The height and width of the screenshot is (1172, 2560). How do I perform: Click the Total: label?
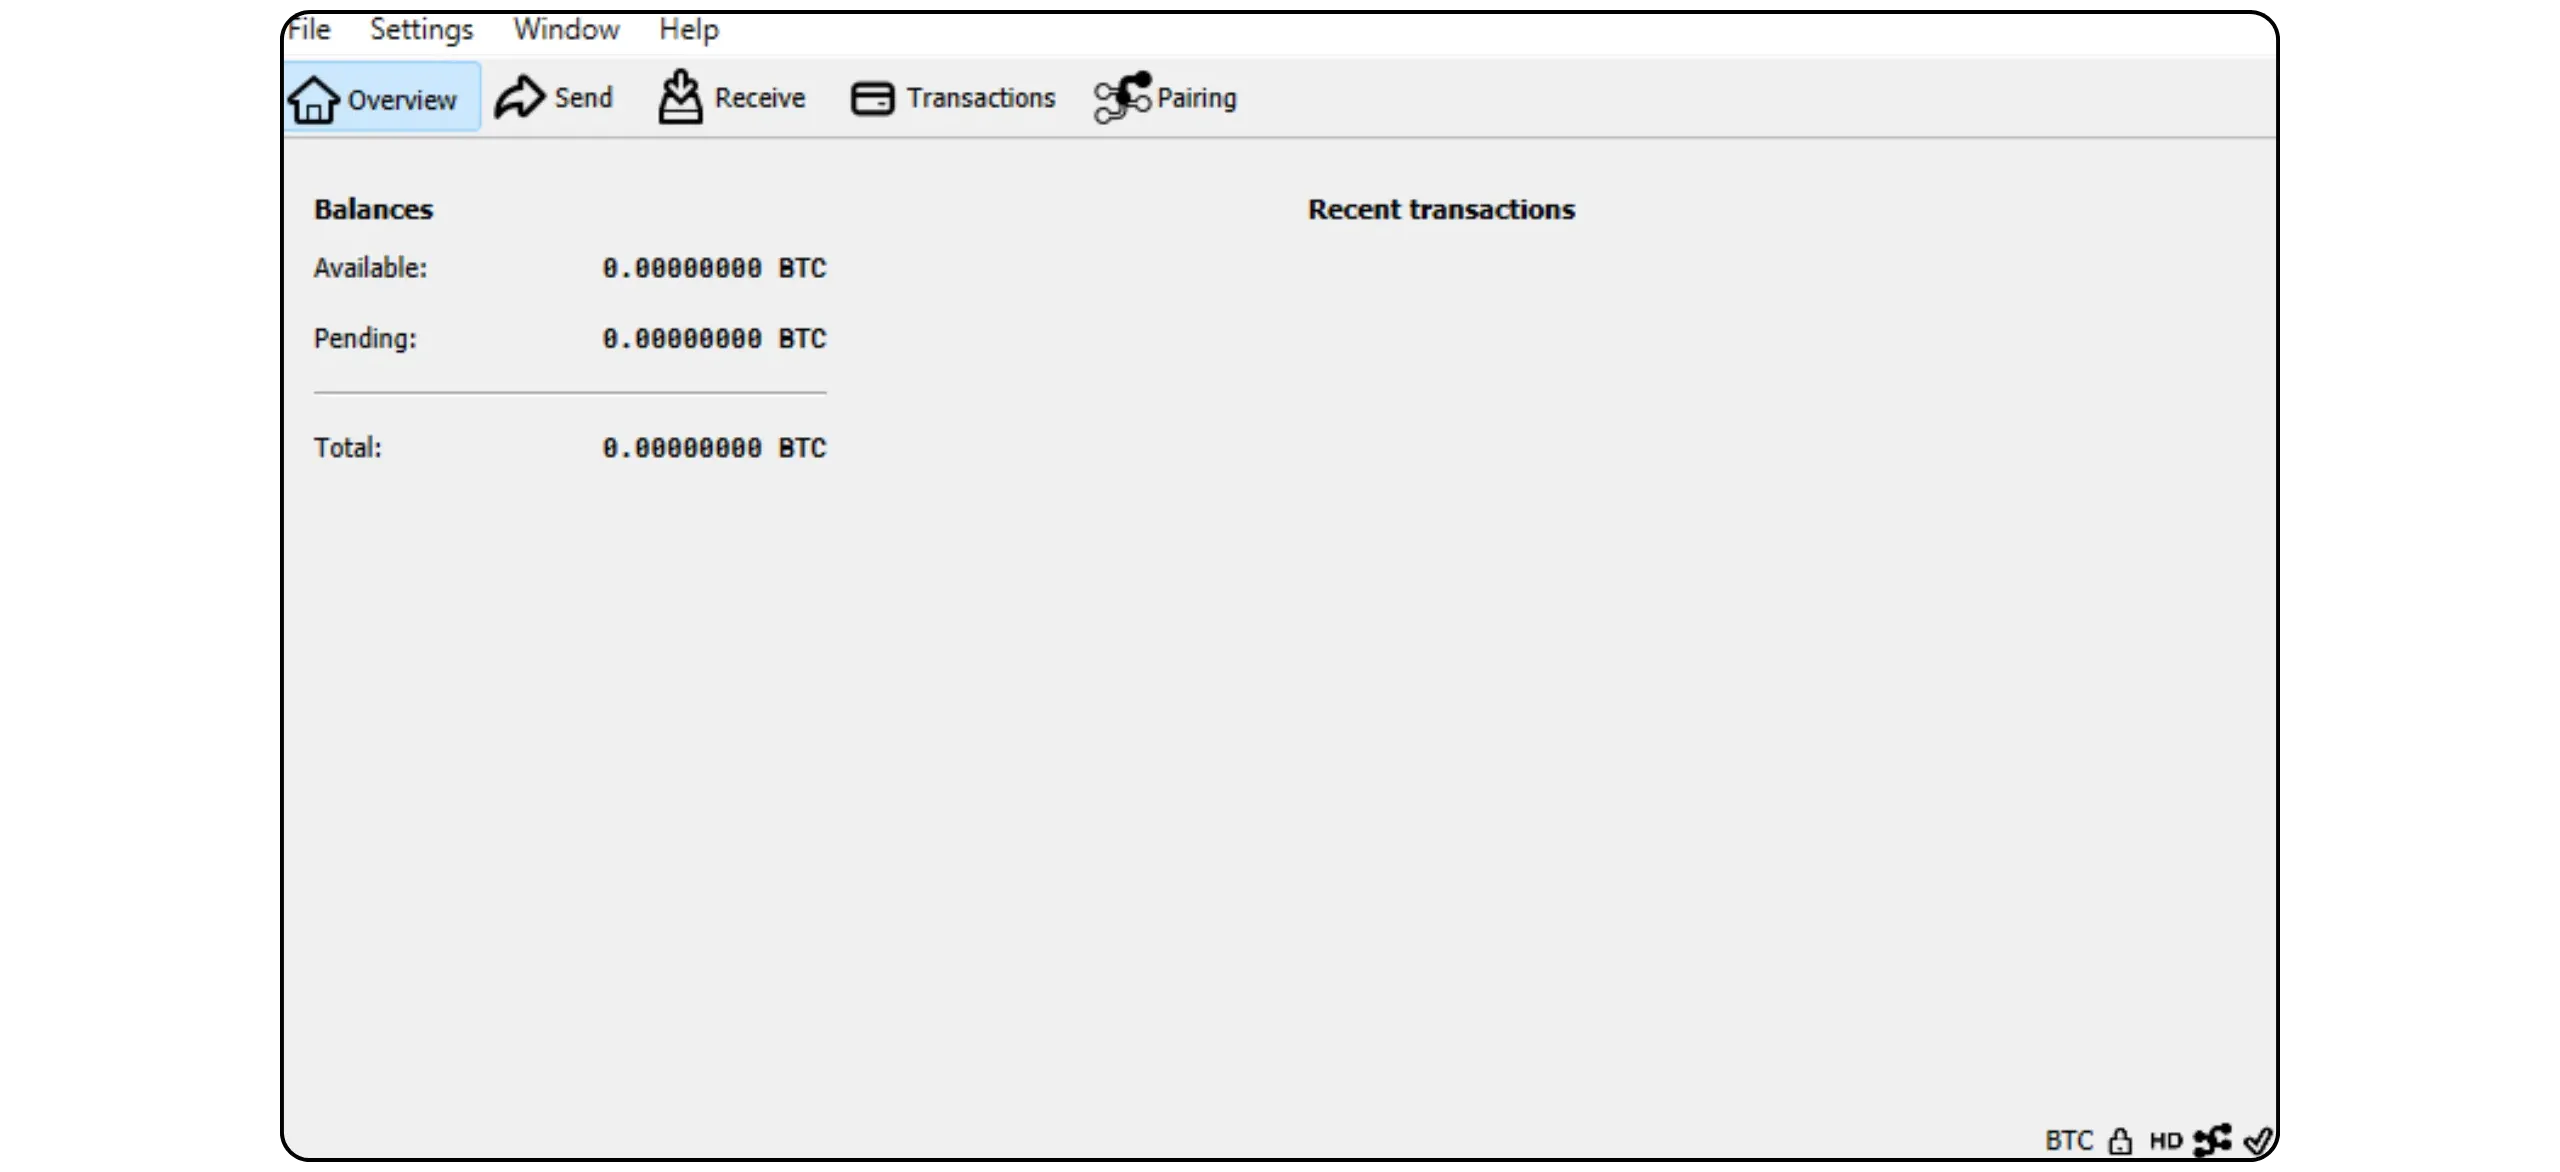(x=348, y=448)
